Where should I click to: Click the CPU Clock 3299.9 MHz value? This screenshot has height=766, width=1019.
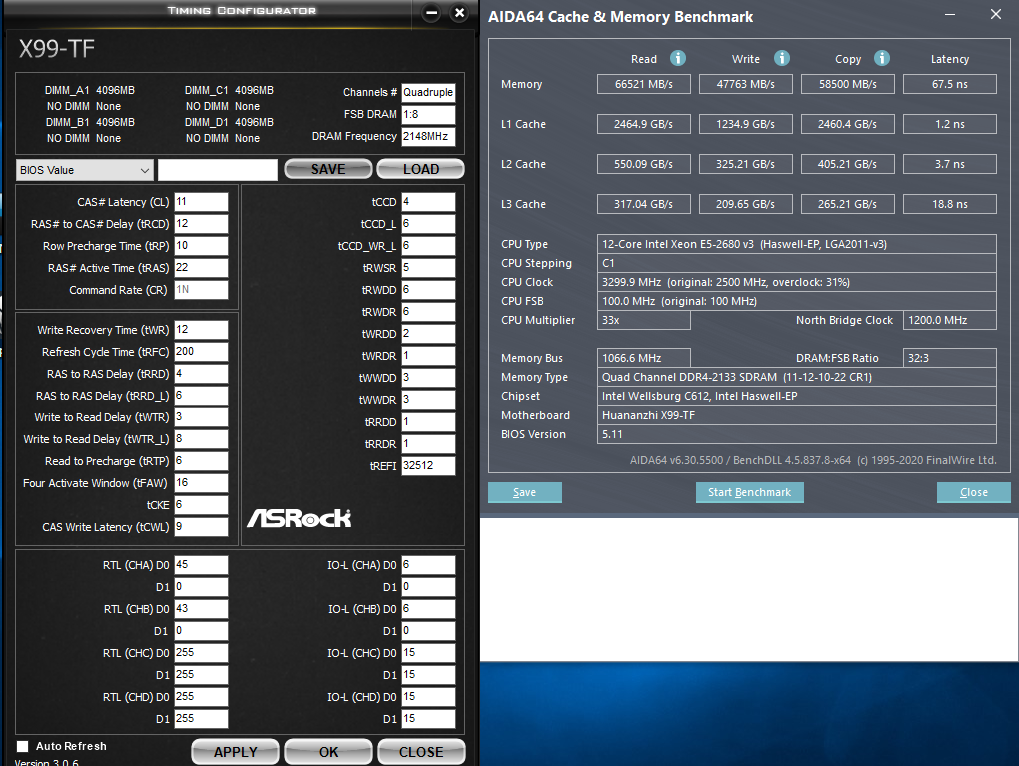tap(797, 282)
